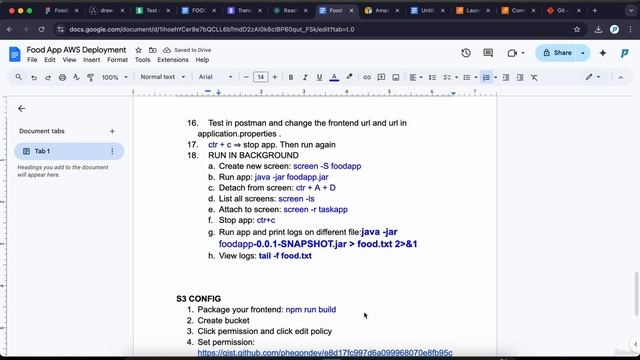
Task: Open a new browser tab with plus
Action: coord(594,11)
